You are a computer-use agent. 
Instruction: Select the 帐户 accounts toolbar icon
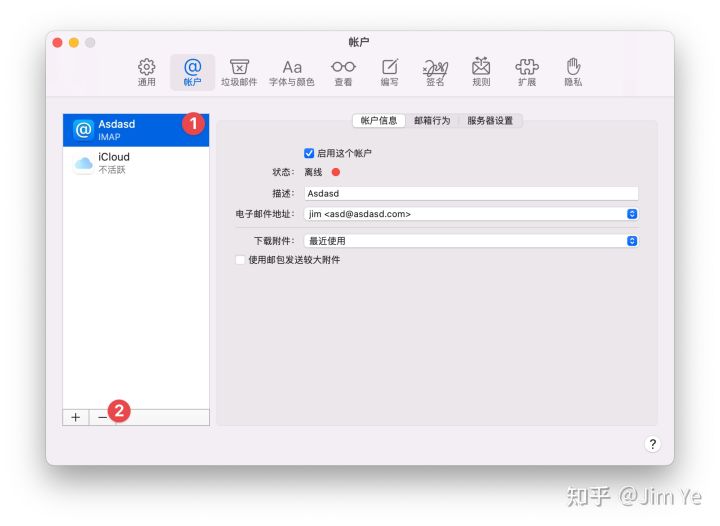[x=192, y=73]
